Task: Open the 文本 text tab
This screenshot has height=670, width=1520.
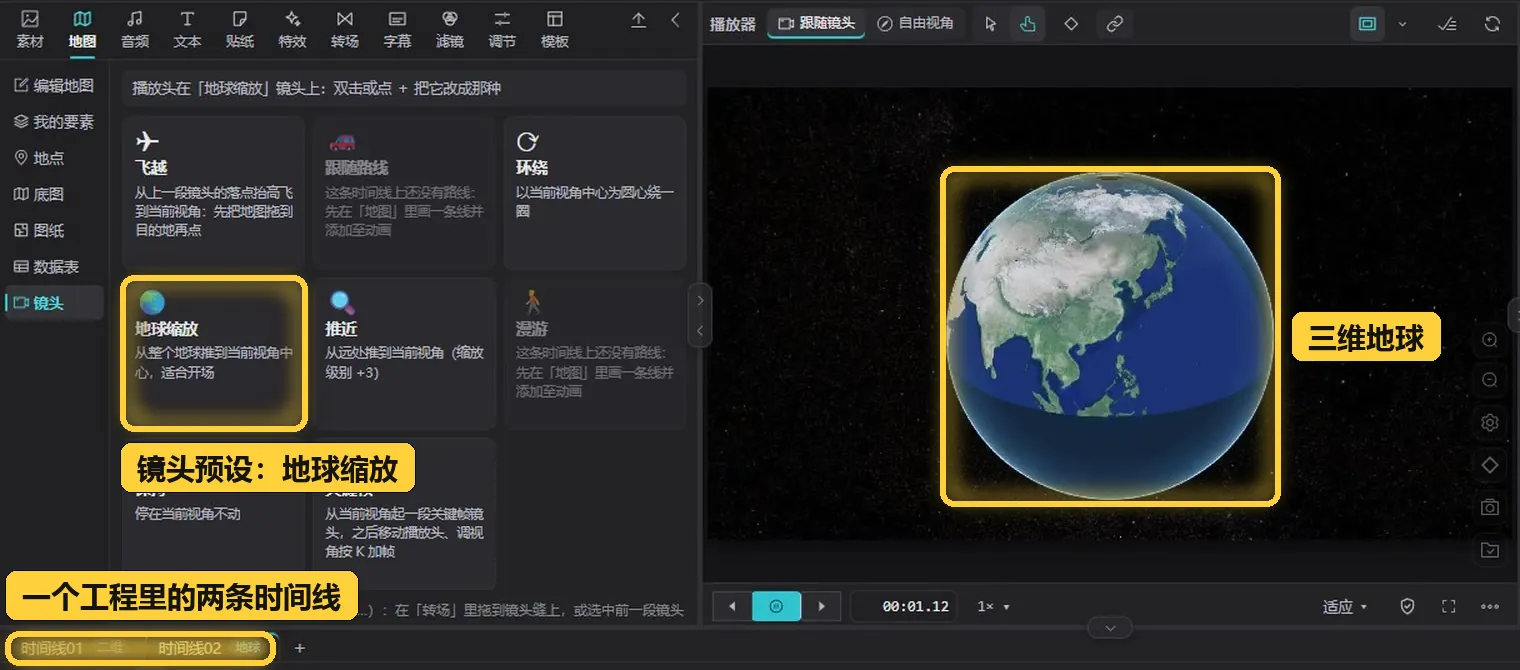Action: [187, 29]
